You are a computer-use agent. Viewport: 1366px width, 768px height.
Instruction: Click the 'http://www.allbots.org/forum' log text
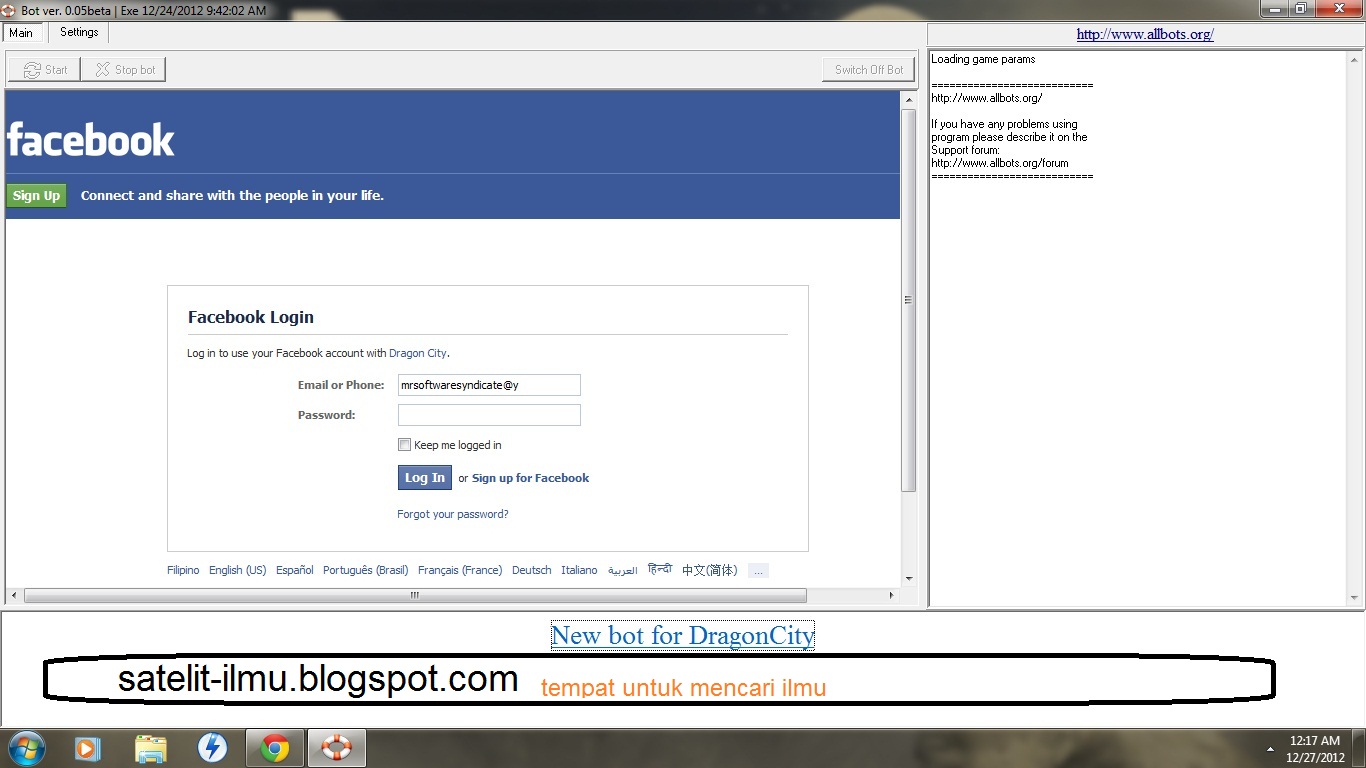[1000, 163]
